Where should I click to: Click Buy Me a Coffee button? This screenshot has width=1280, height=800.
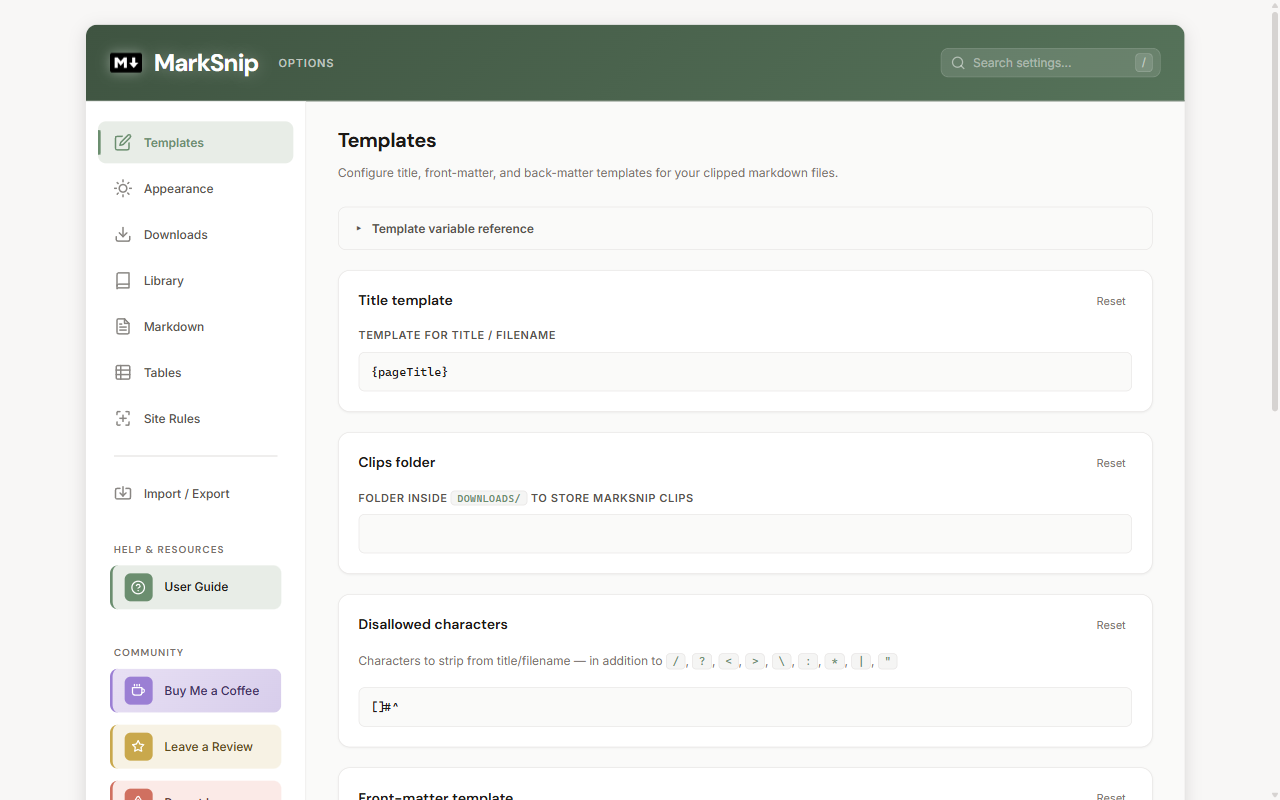point(196,691)
